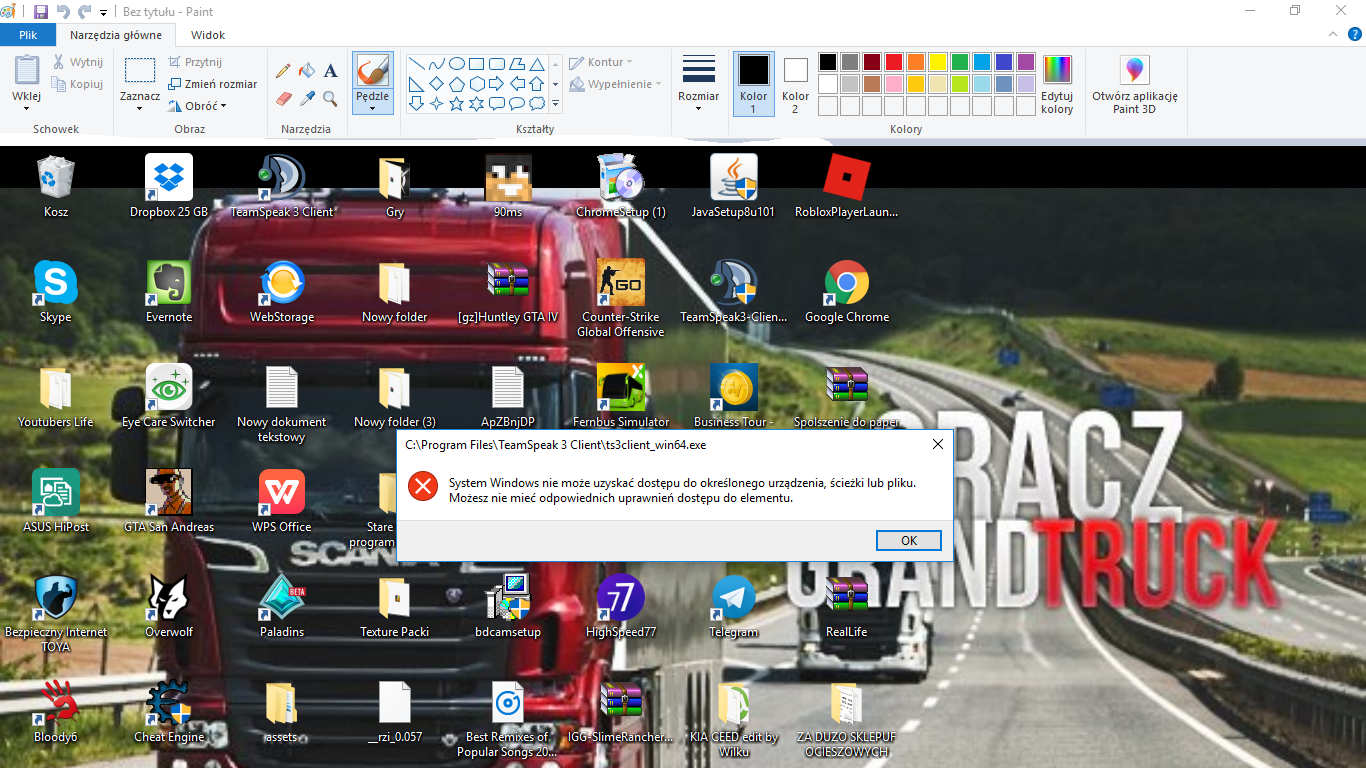Select the Eraser tool
Viewport: 1366px width, 768px height.
pos(284,99)
